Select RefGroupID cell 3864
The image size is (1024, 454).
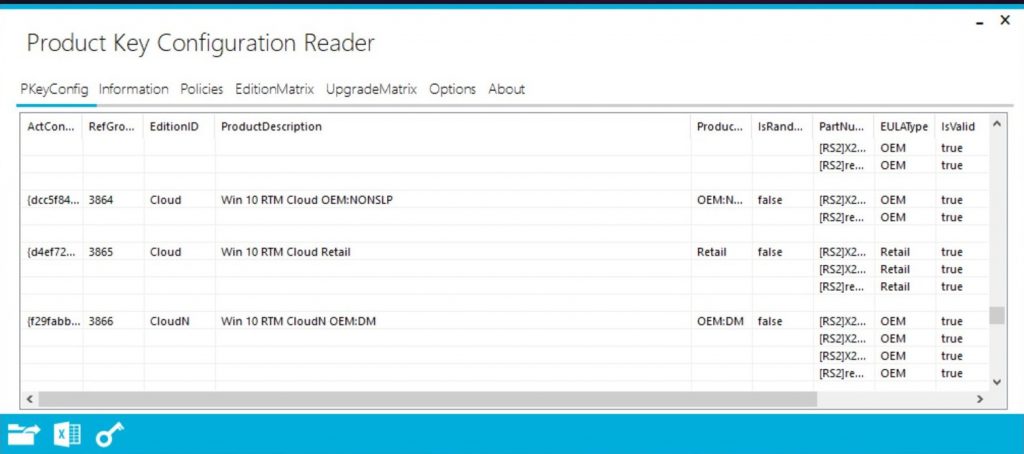click(113, 200)
